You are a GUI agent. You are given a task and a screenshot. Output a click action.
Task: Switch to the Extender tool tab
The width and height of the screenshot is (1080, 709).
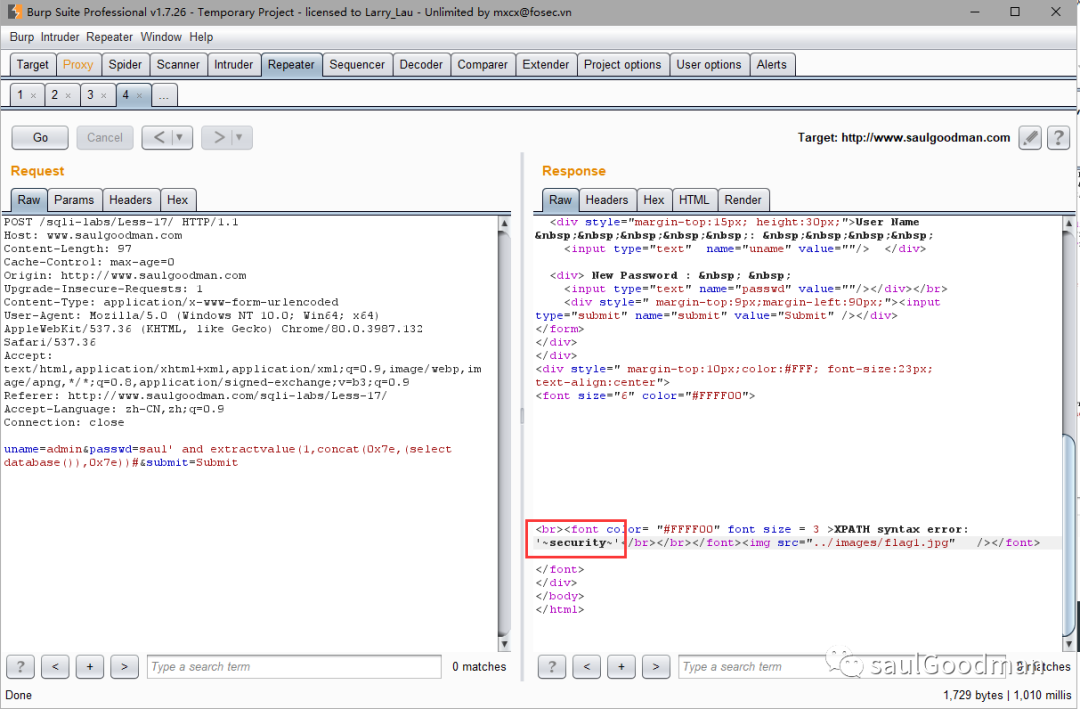click(546, 65)
